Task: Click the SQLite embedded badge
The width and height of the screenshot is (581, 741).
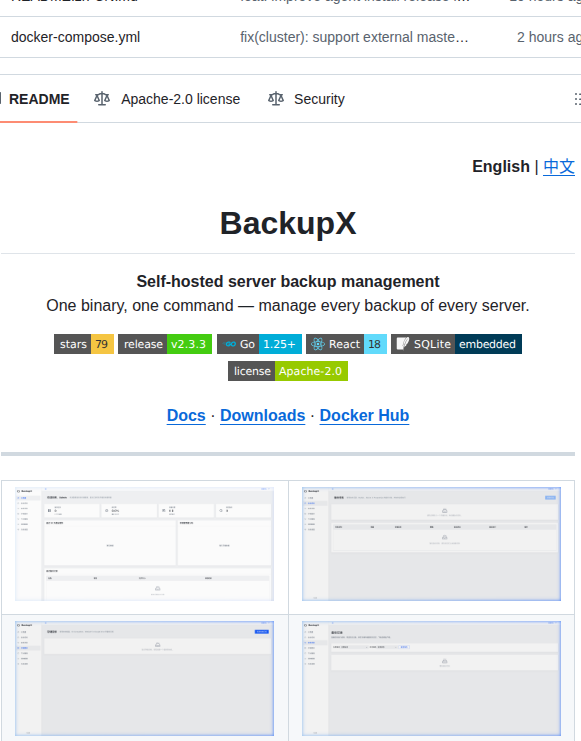Action: pos(456,344)
